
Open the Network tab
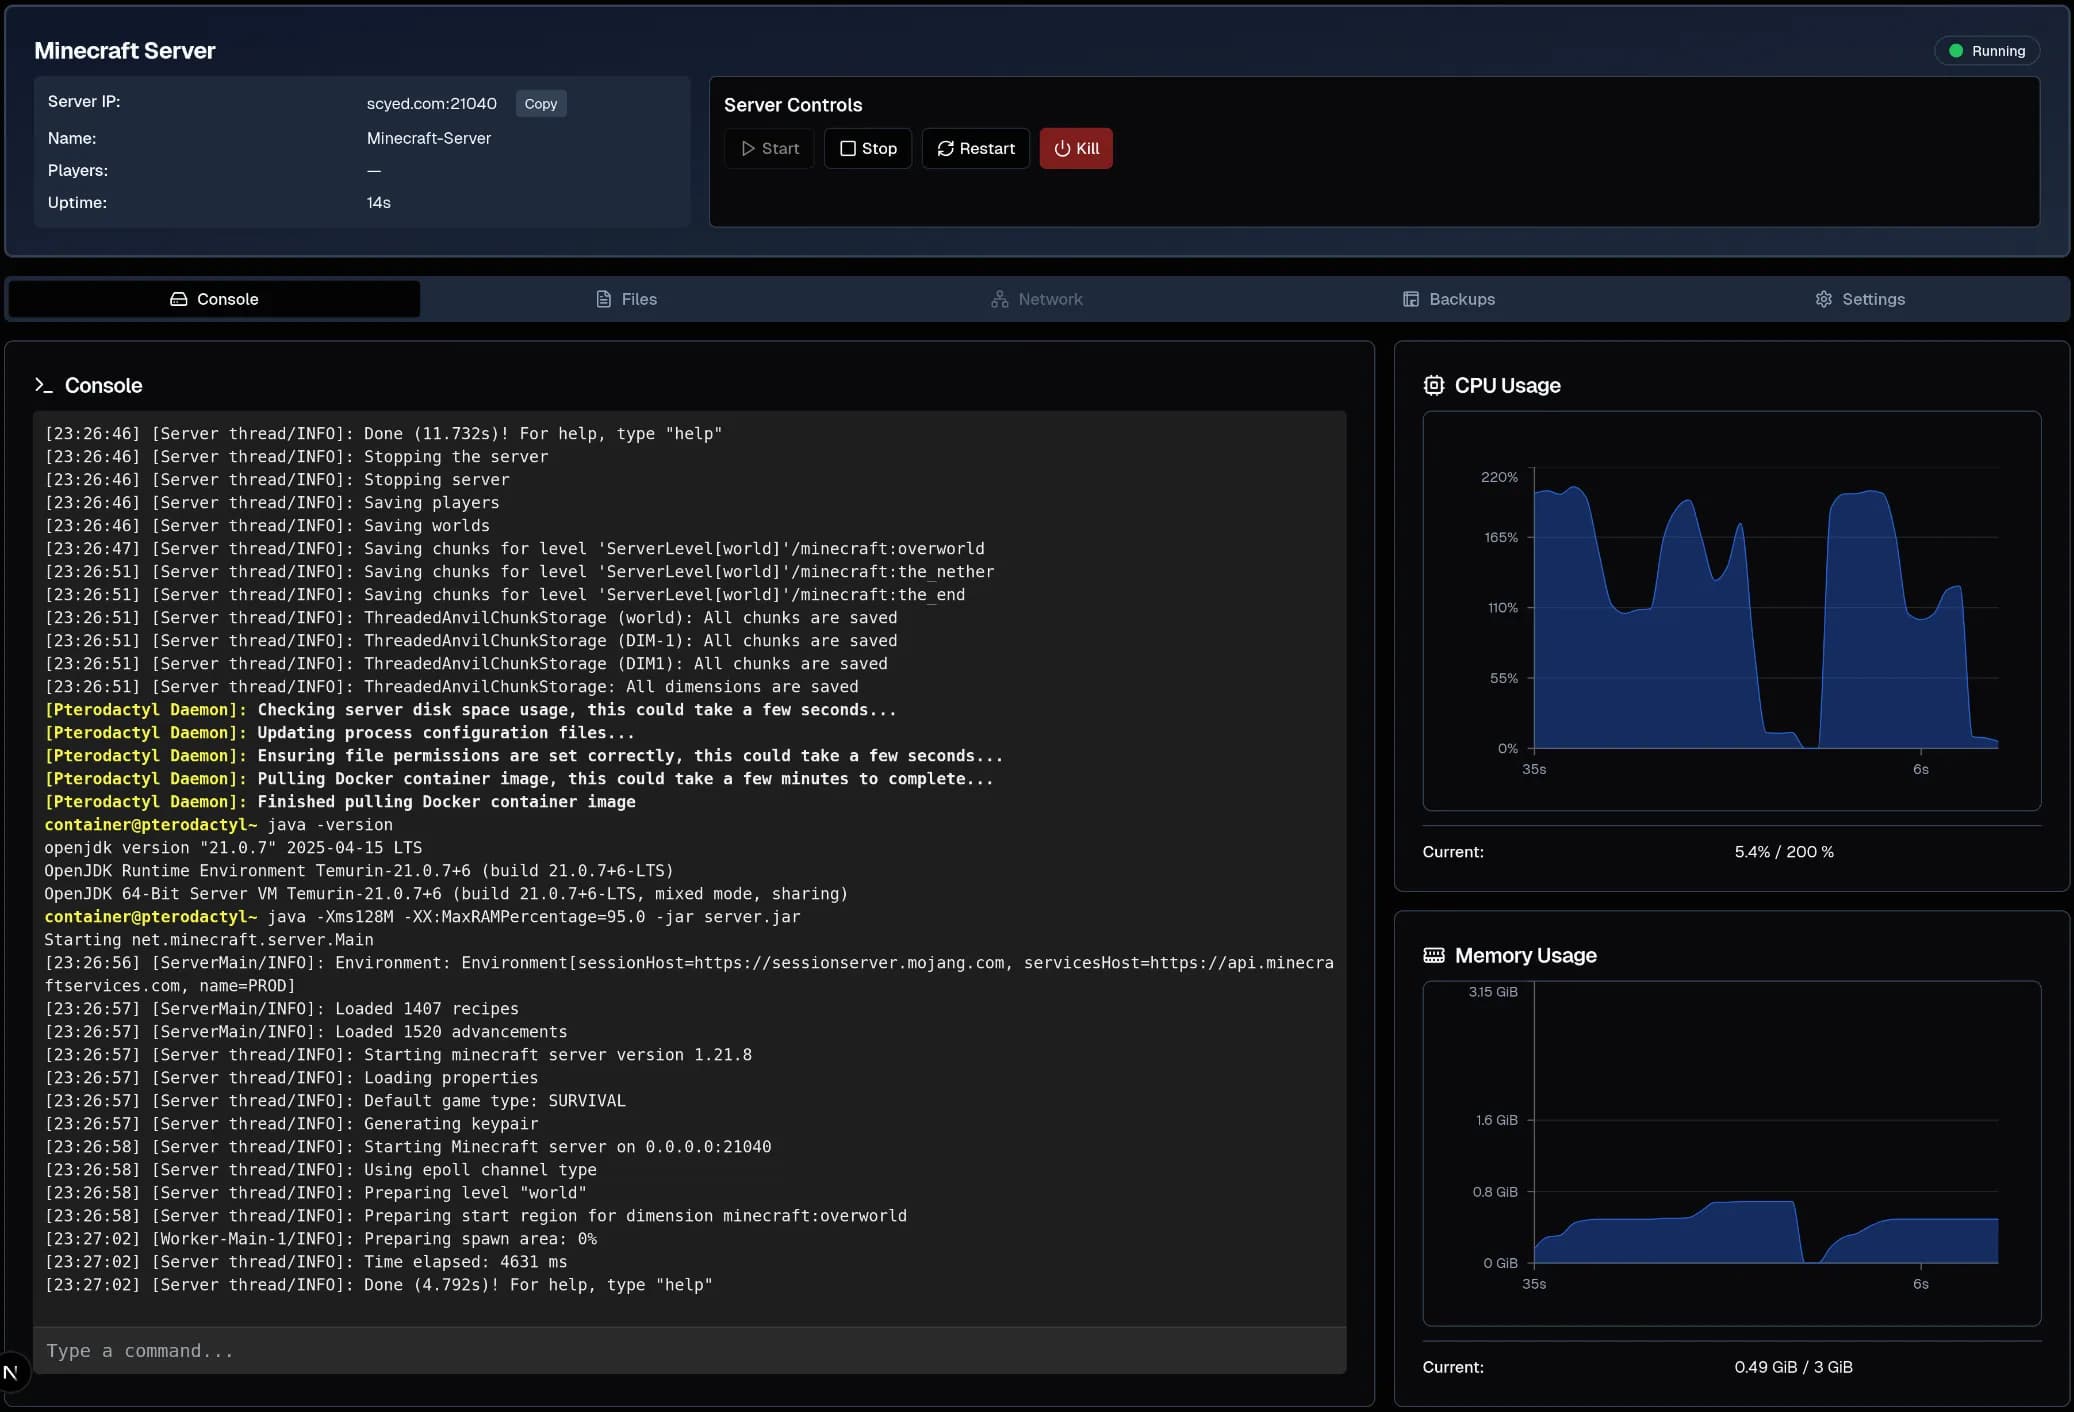[x=1038, y=298]
